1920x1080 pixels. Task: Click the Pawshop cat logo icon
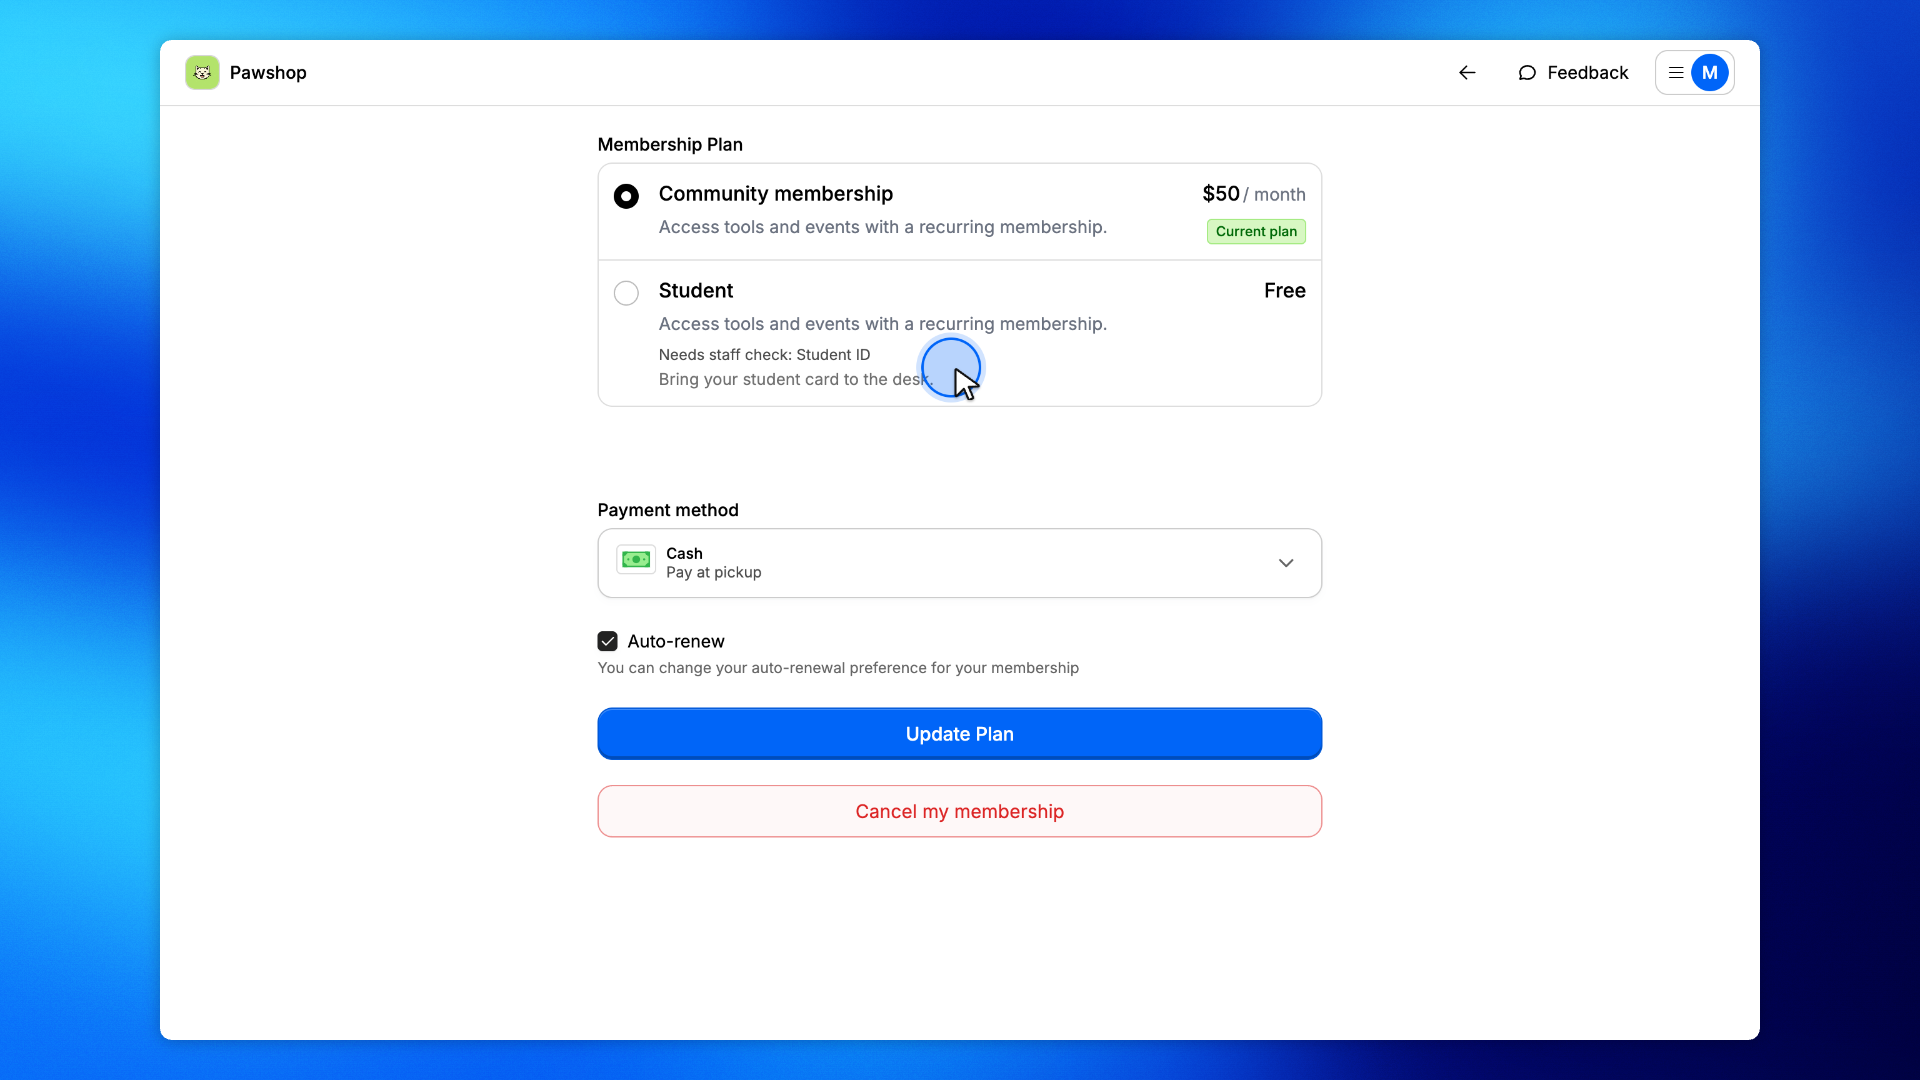coord(202,72)
